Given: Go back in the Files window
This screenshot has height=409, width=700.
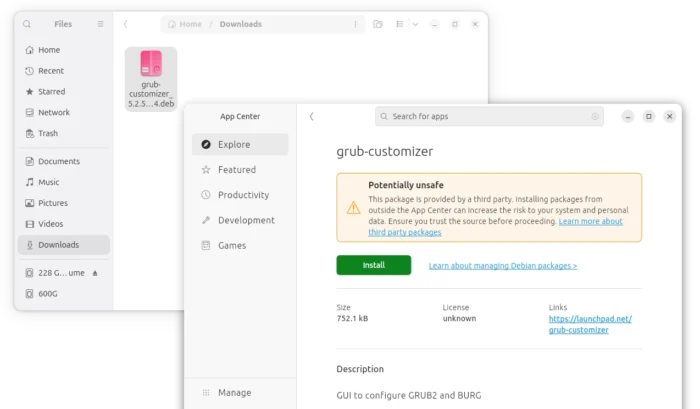Looking at the screenshot, I should pyautogui.click(x=125, y=24).
